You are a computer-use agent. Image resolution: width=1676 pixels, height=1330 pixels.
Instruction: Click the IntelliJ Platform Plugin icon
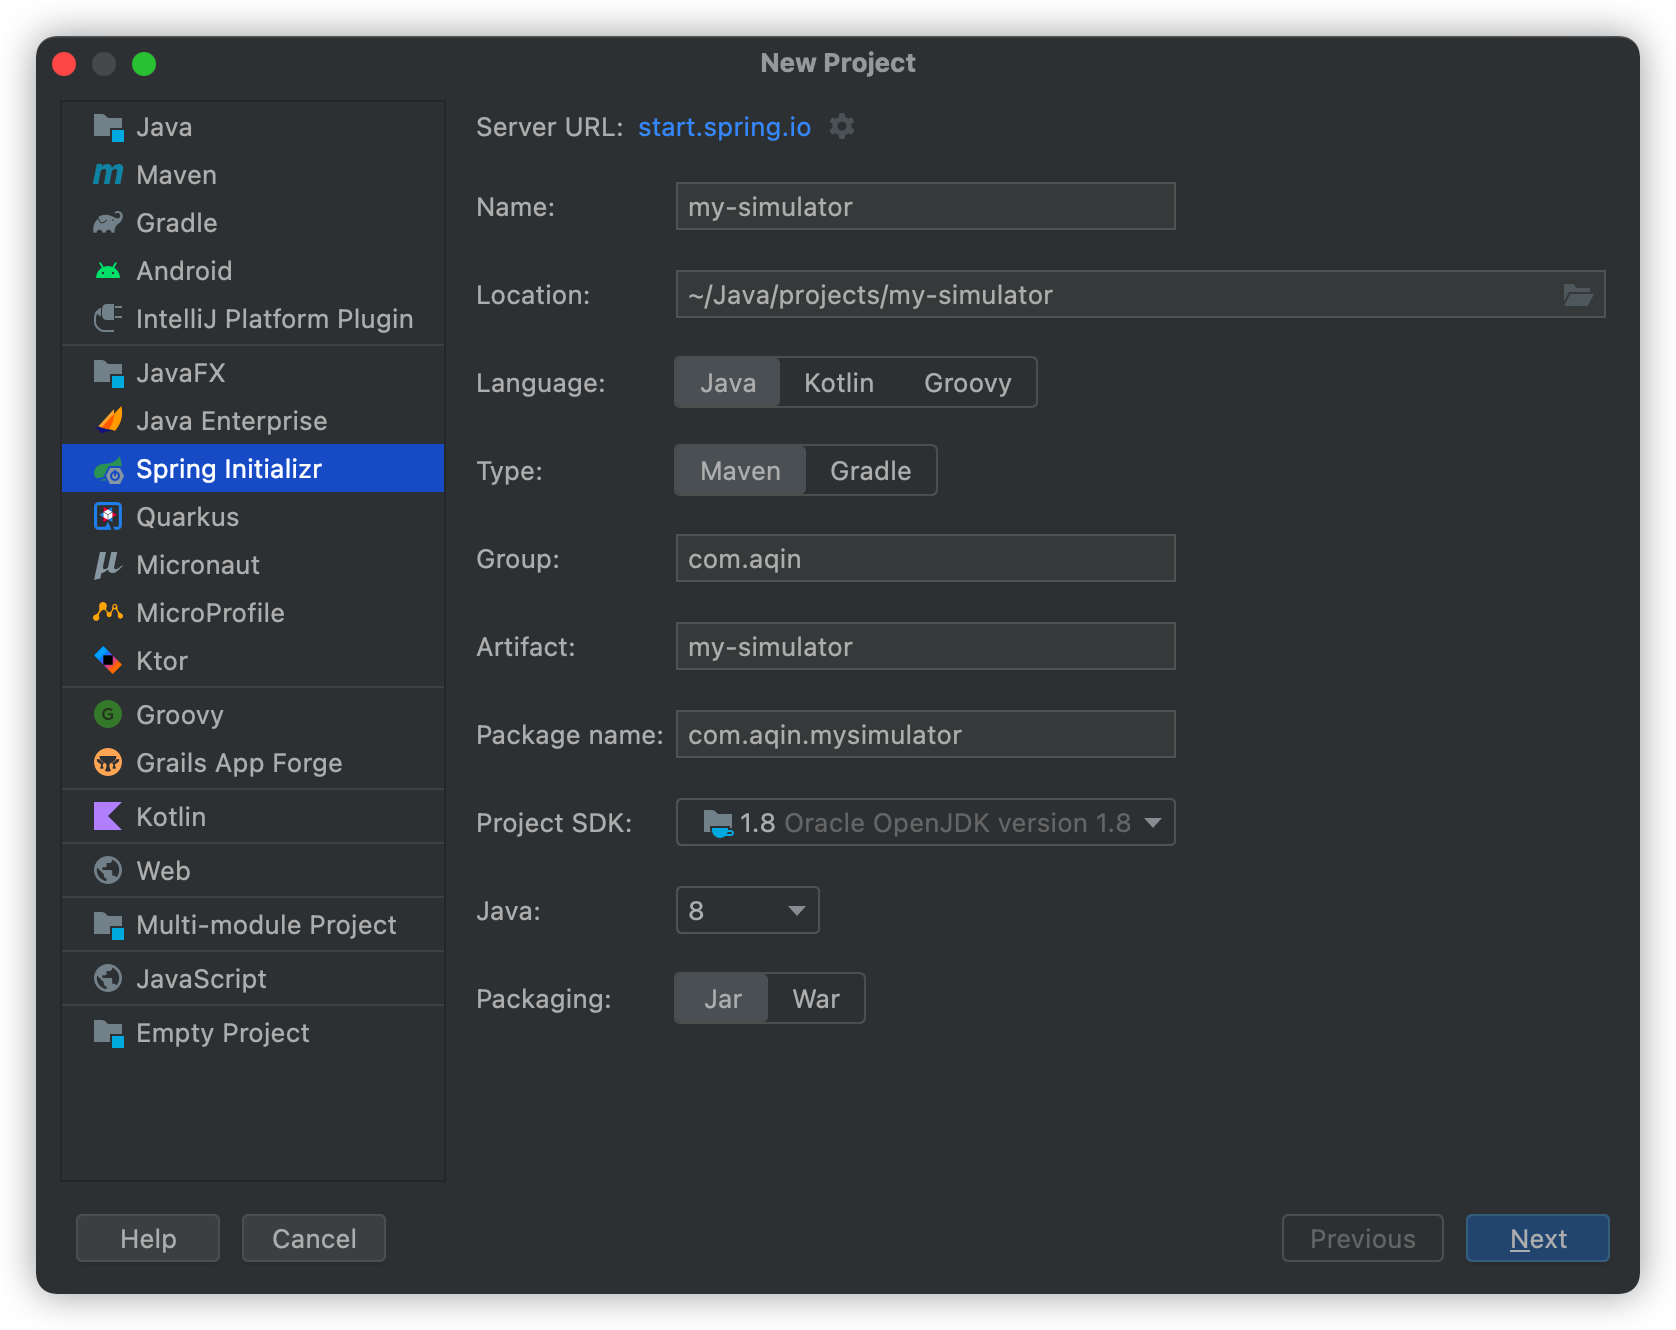point(108,319)
